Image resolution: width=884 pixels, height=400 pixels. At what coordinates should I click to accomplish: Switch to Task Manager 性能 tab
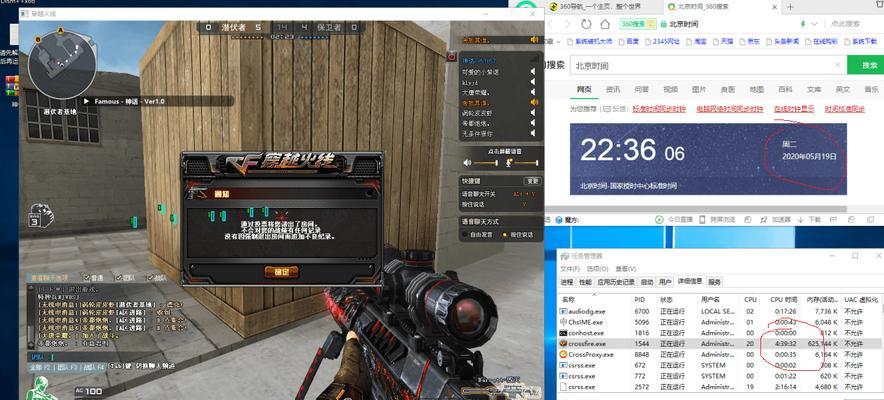pyautogui.click(x=585, y=282)
